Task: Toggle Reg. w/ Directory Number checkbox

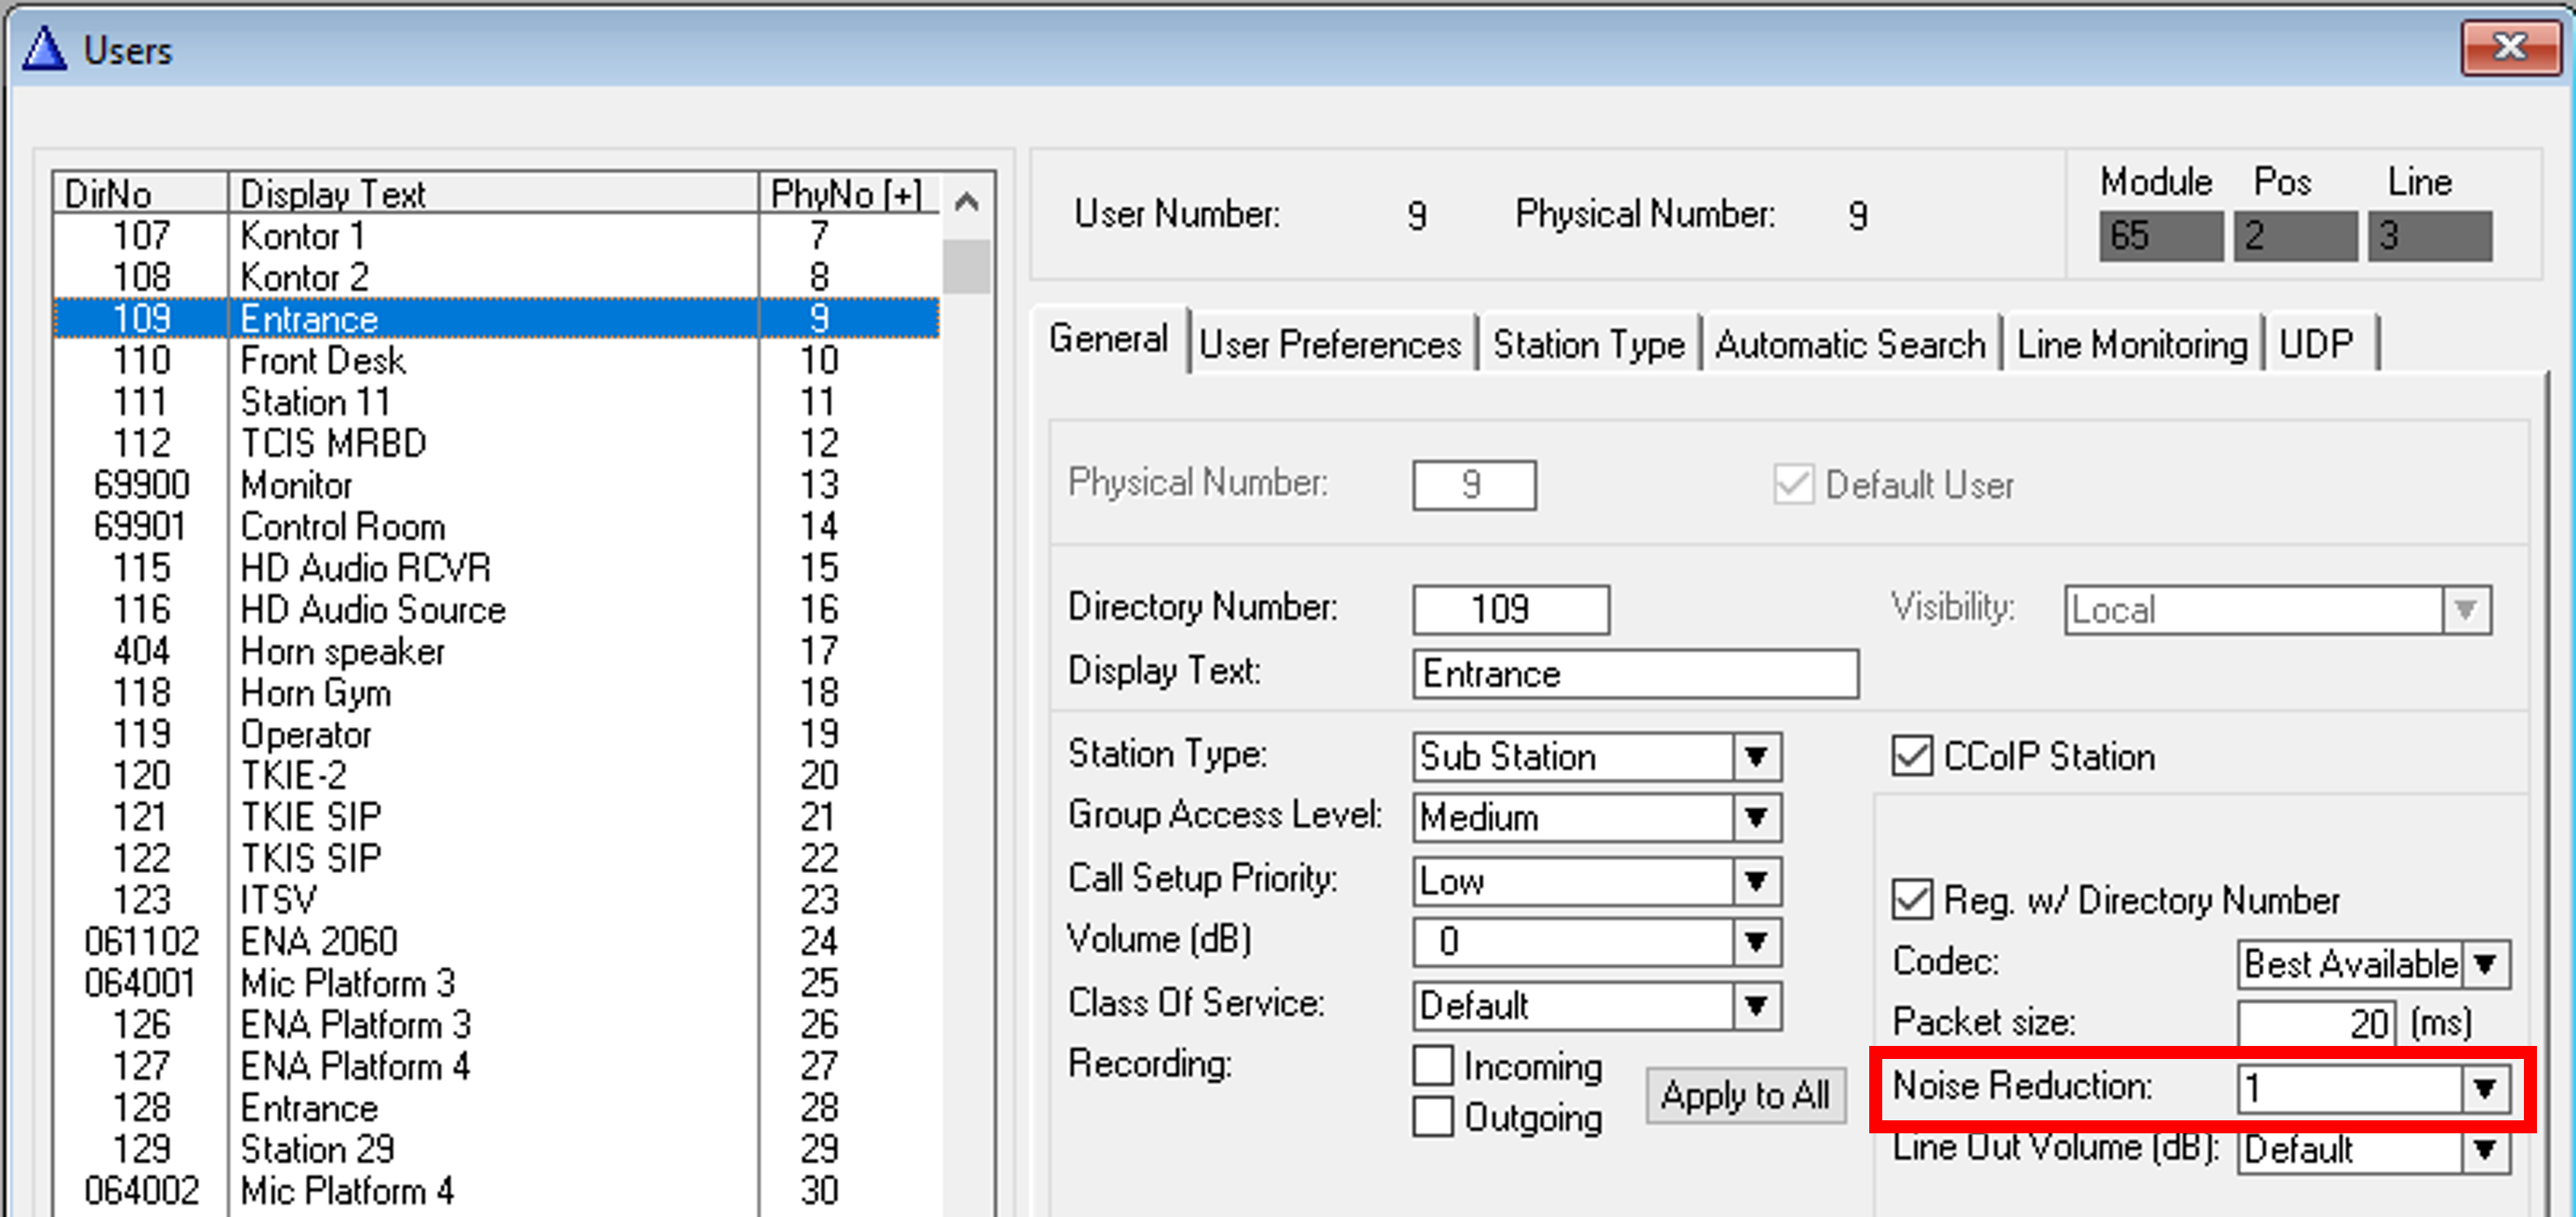Action: pyautogui.click(x=1911, y=900)
